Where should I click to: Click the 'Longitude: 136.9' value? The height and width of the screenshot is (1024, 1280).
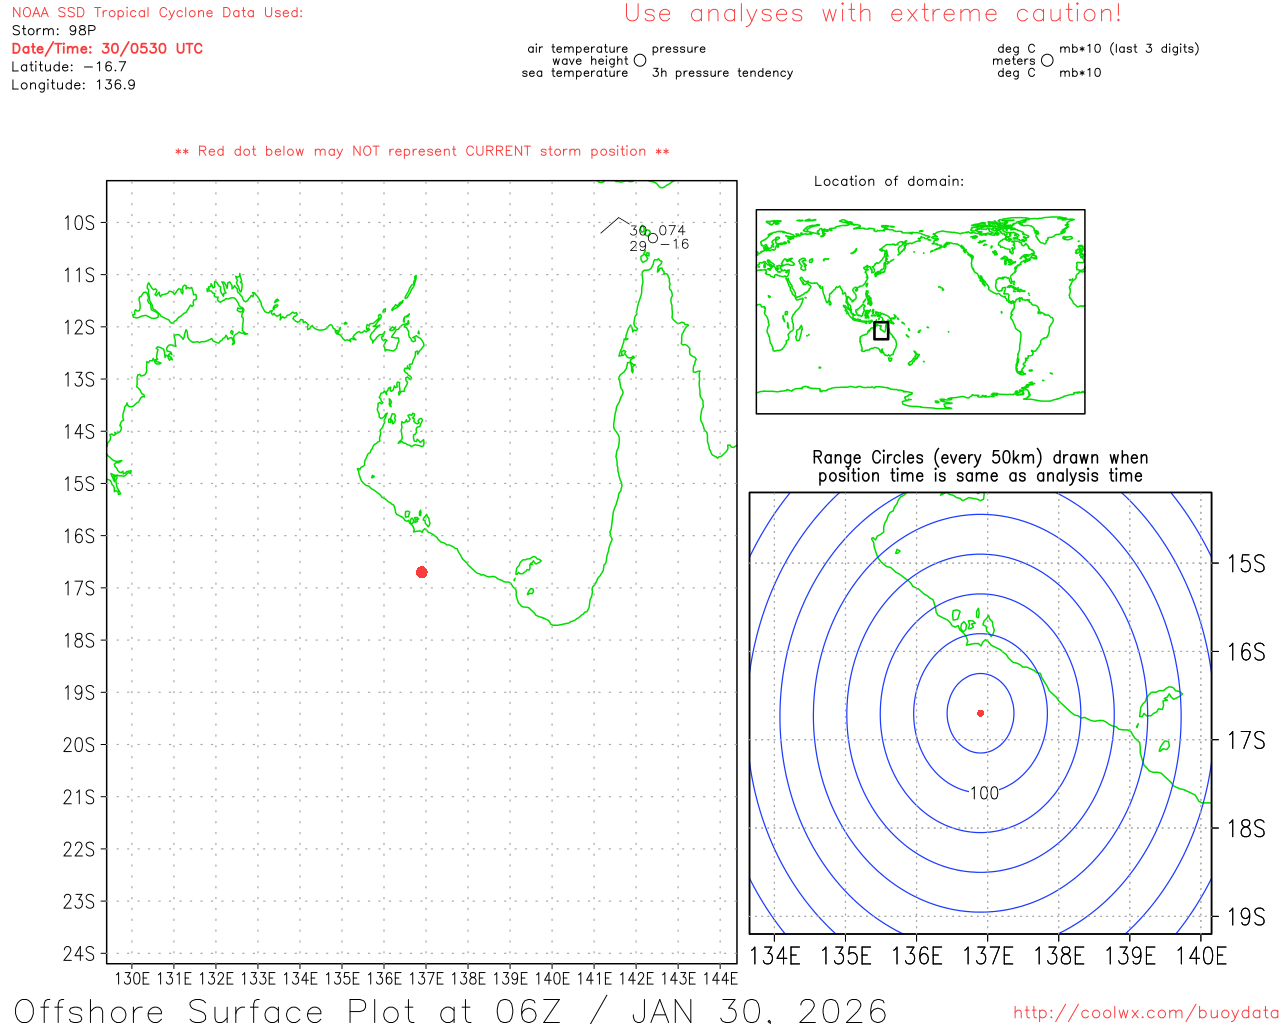coord(74,85)
